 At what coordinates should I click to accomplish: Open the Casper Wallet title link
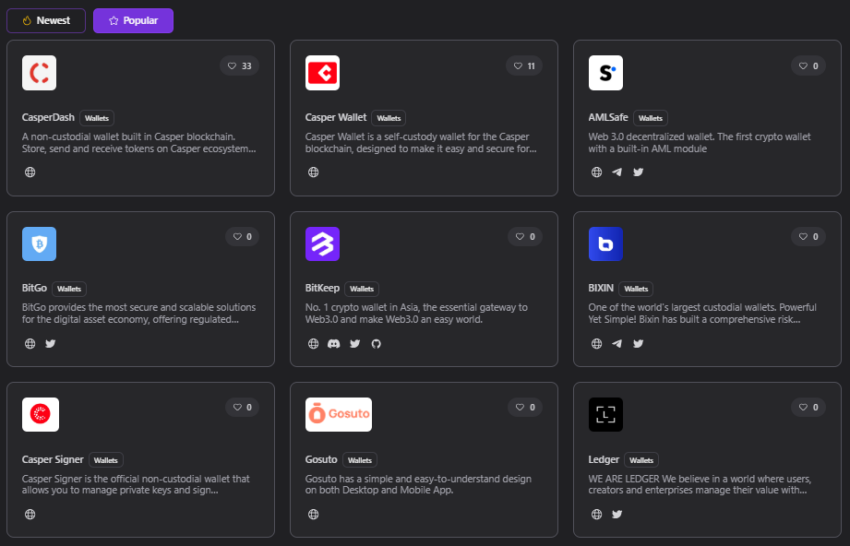[x=336, y=118]
